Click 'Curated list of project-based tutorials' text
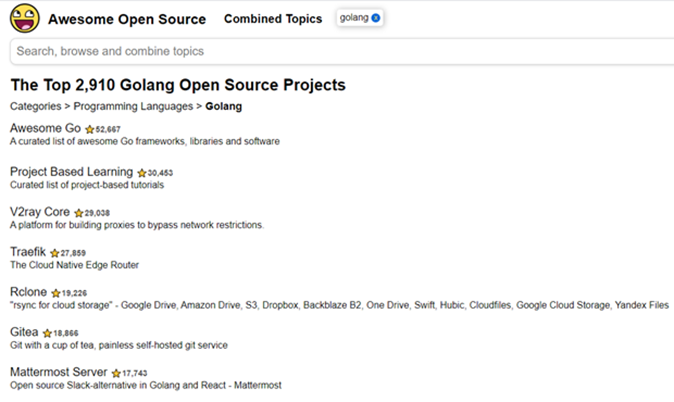The width and height of the screenshot is (674, 402). coord(87,185)
